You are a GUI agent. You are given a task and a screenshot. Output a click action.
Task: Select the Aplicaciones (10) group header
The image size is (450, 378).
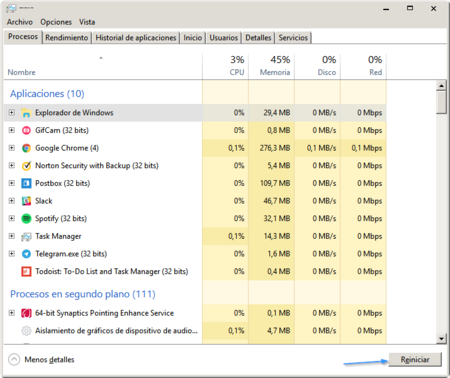click(x=47, y=94)
